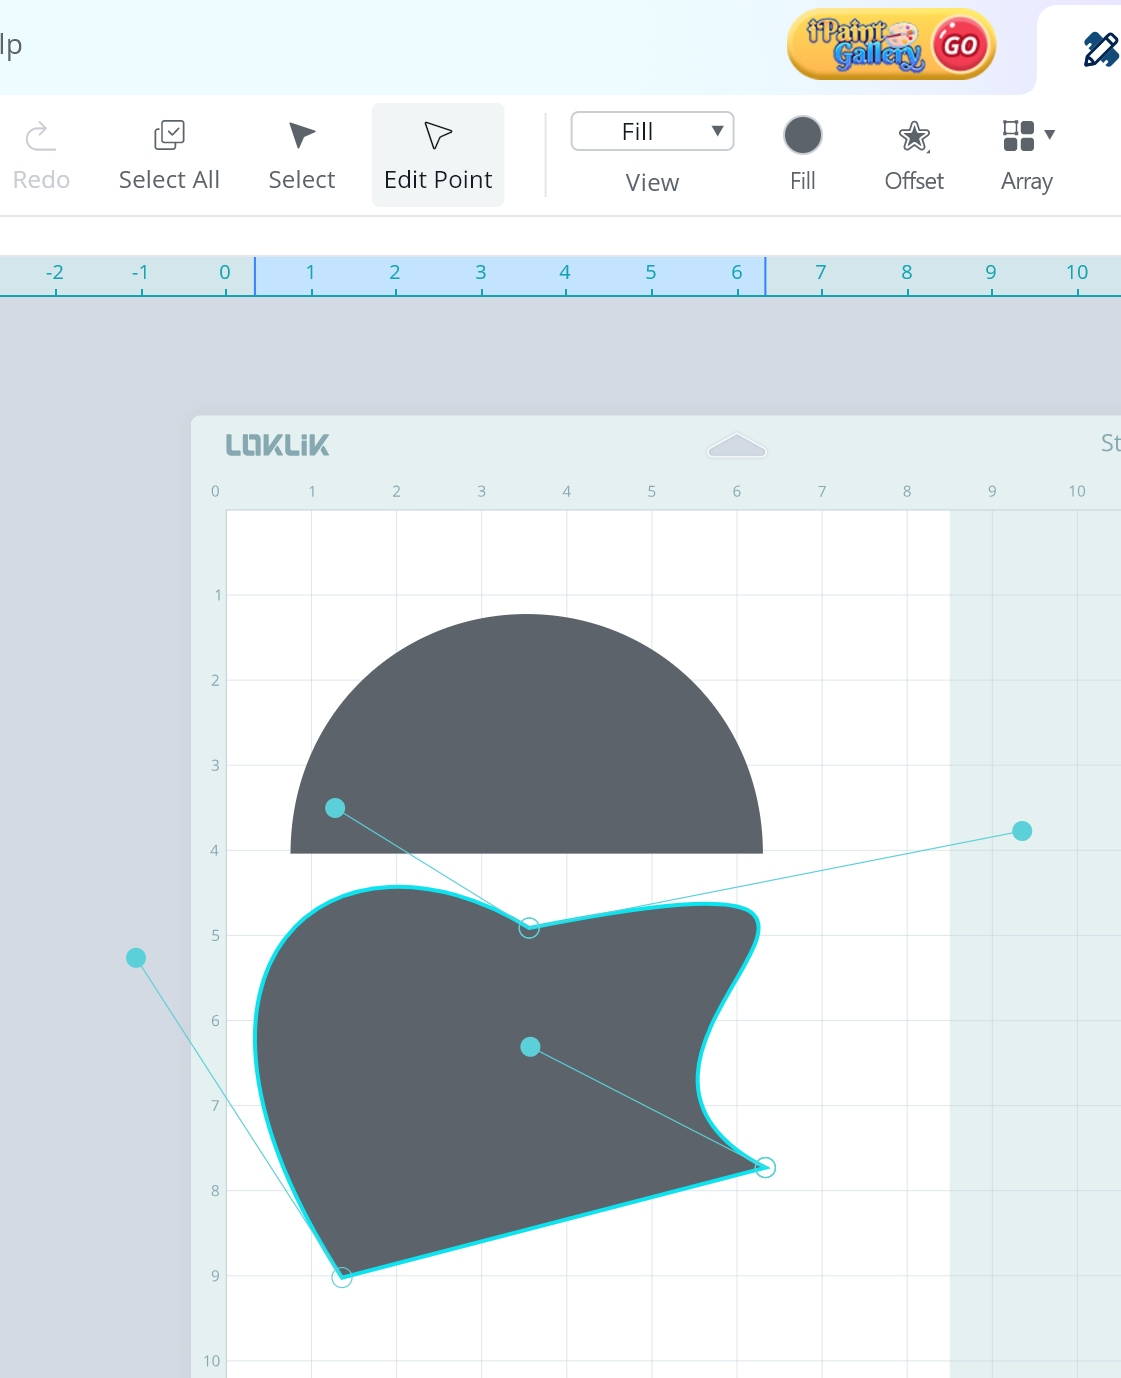Click the far-right bezier handle dot
This screenshot has width=1121, height=1378.
[1022, 831]
